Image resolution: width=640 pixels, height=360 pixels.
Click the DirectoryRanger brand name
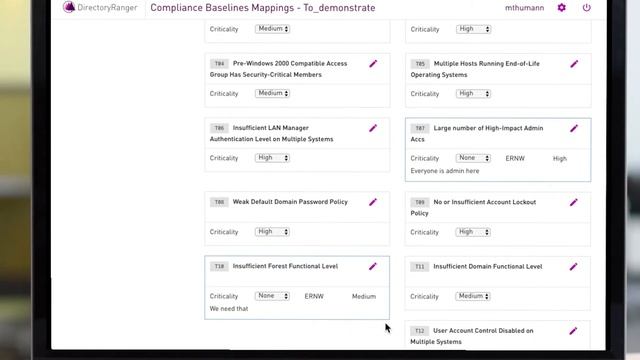point(107,8)
